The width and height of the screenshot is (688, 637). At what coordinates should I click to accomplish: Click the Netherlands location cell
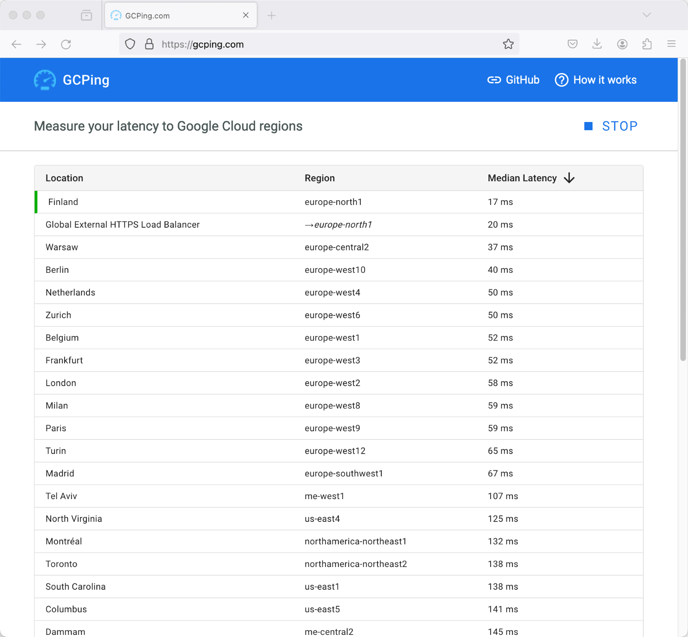pos(70,293)
